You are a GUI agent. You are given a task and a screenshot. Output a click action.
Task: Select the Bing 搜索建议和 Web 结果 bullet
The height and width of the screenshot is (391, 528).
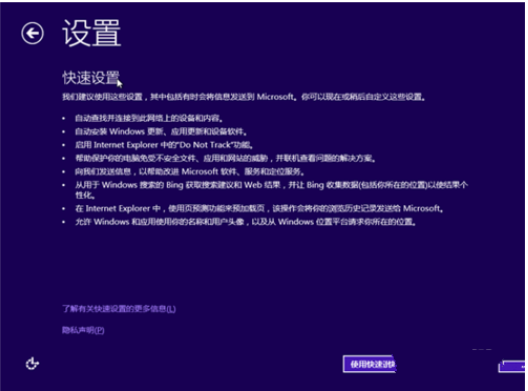[271, 190]
